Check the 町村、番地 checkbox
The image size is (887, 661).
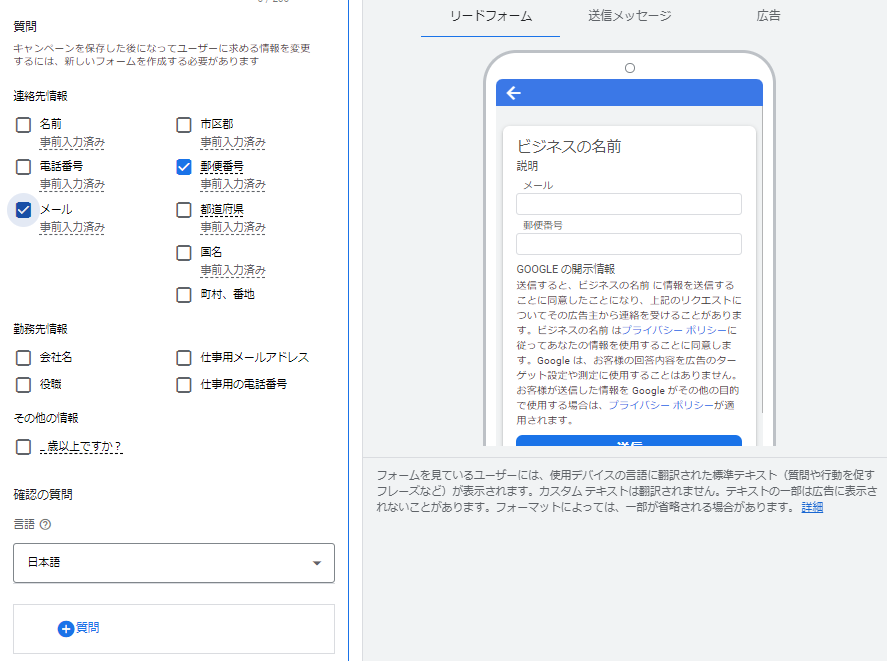click(184, 295)
